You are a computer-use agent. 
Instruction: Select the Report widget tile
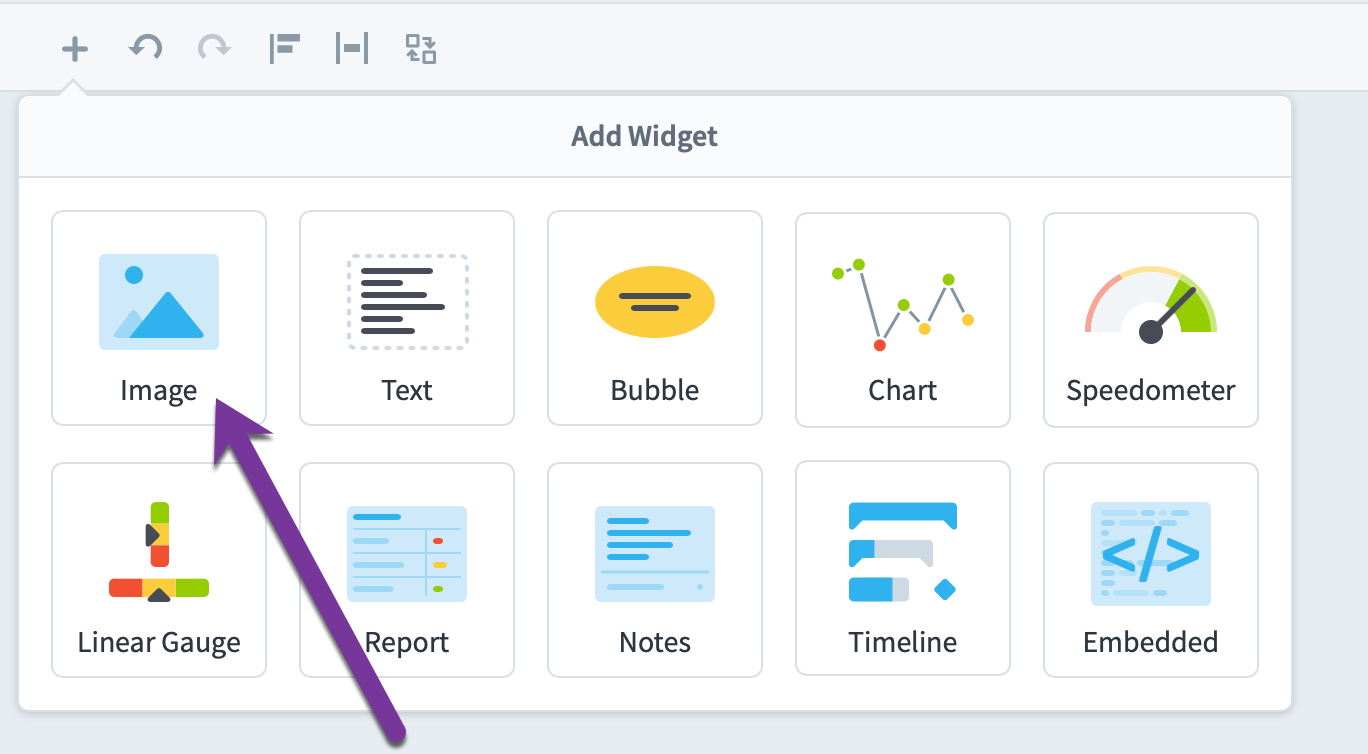click(407, 570)
